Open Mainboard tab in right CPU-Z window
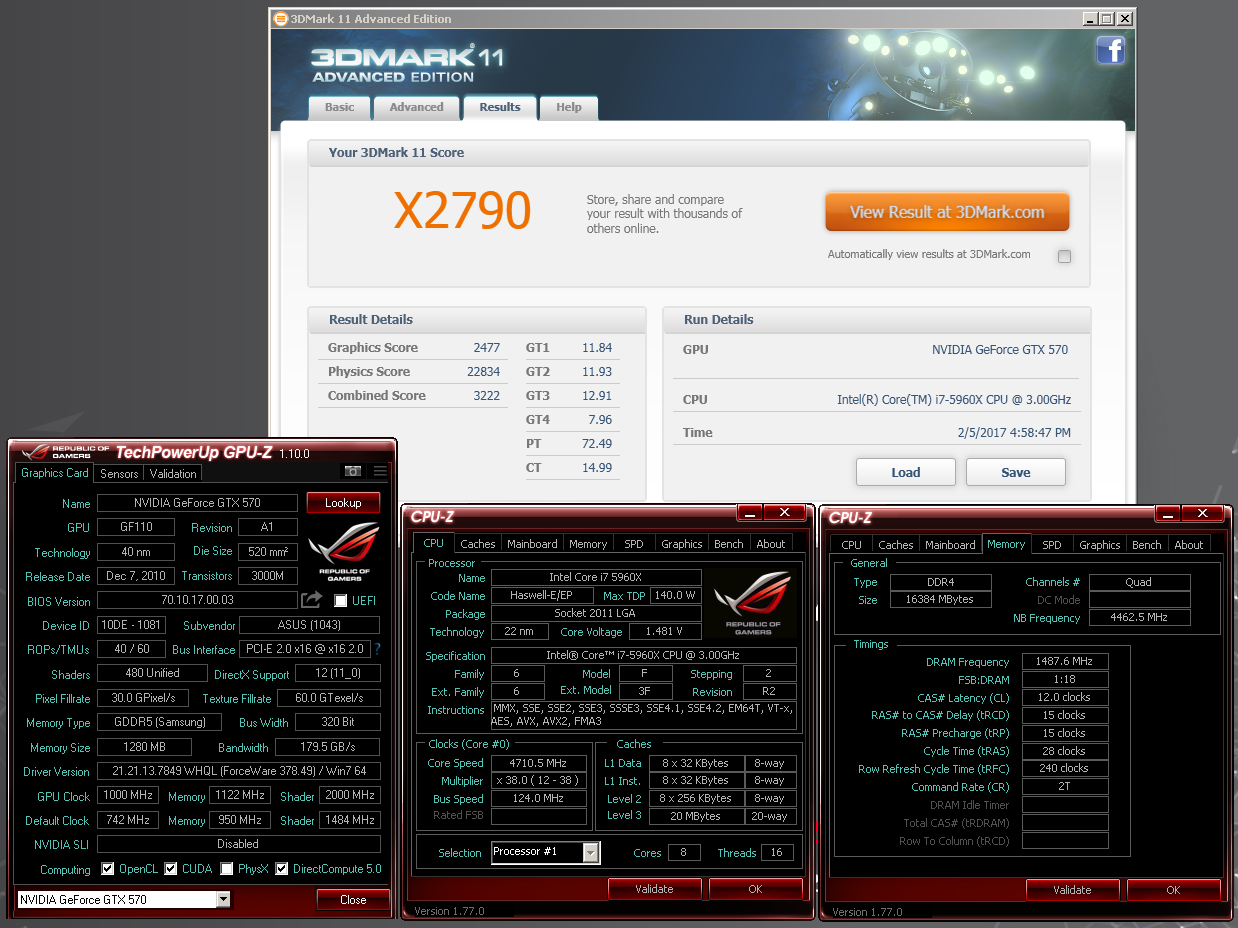This screenshot has width=1238, height=928. pyautogui.click(x=950, y=545)
